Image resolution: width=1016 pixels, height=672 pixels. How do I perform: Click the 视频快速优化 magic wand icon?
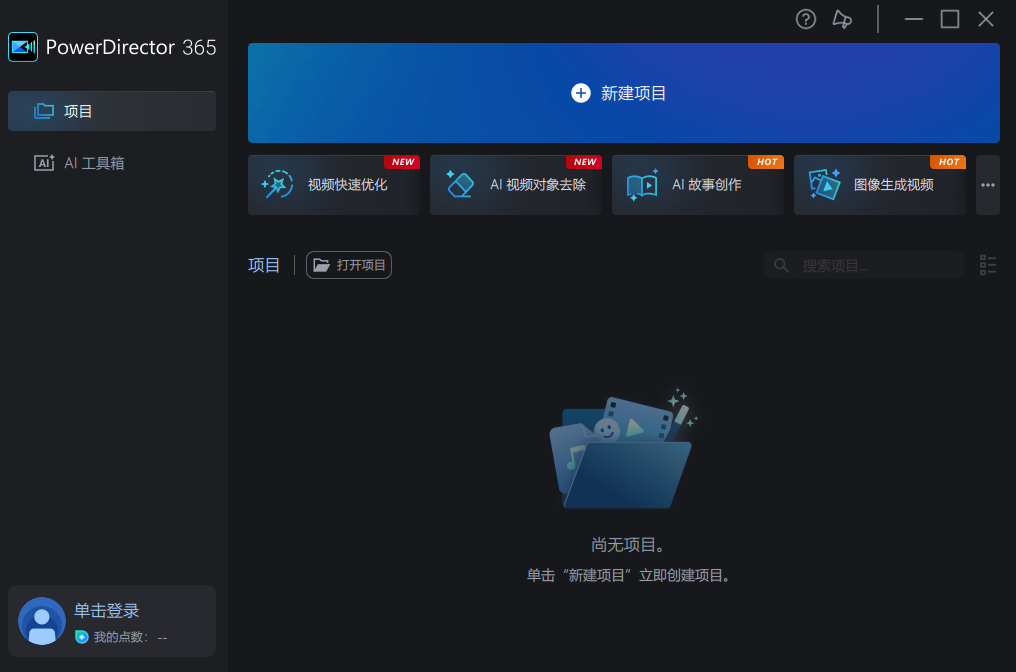277,185
